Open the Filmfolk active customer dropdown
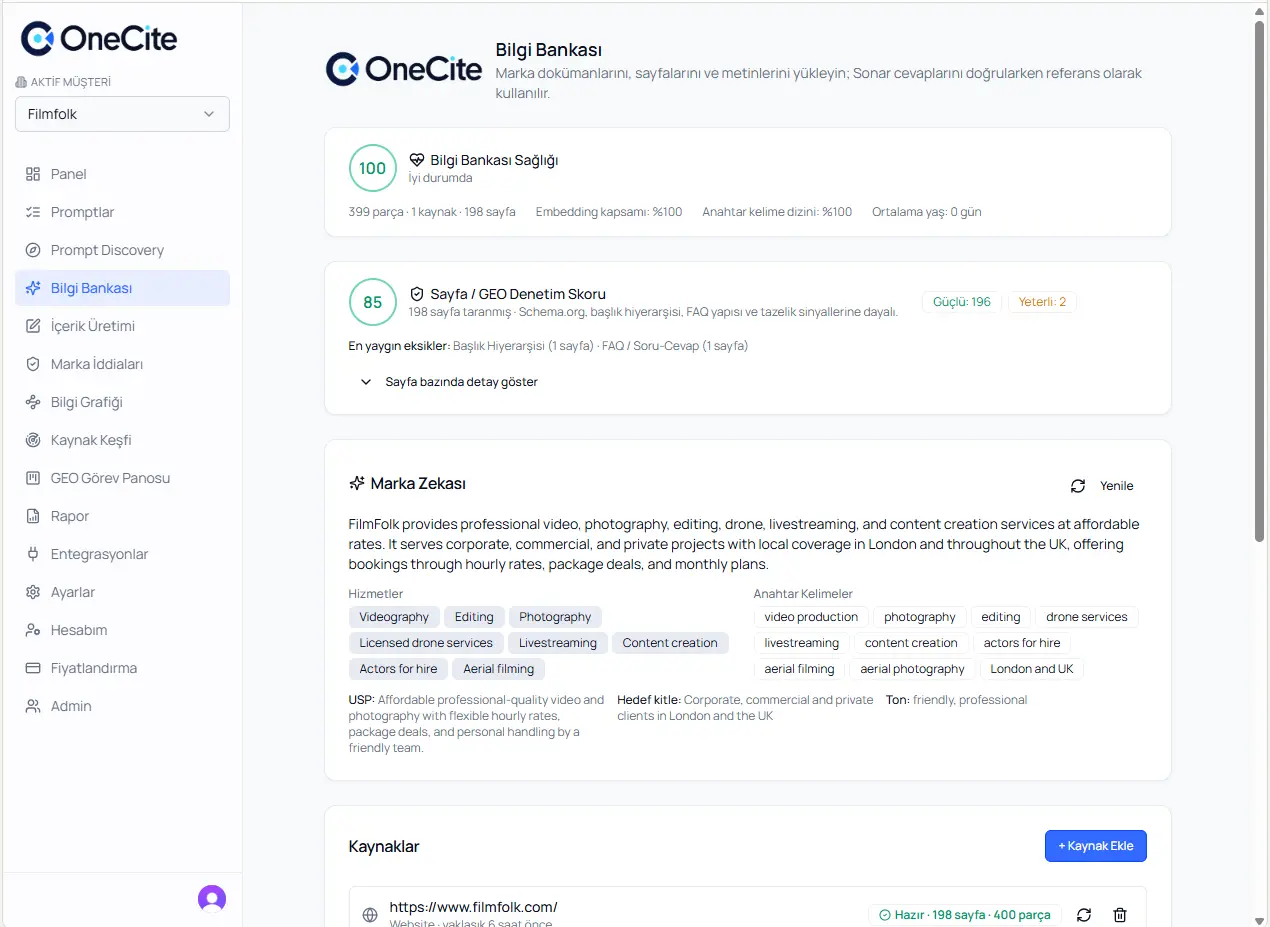The width and height of the screenshot is (1270, 927). tap(122, 114)
